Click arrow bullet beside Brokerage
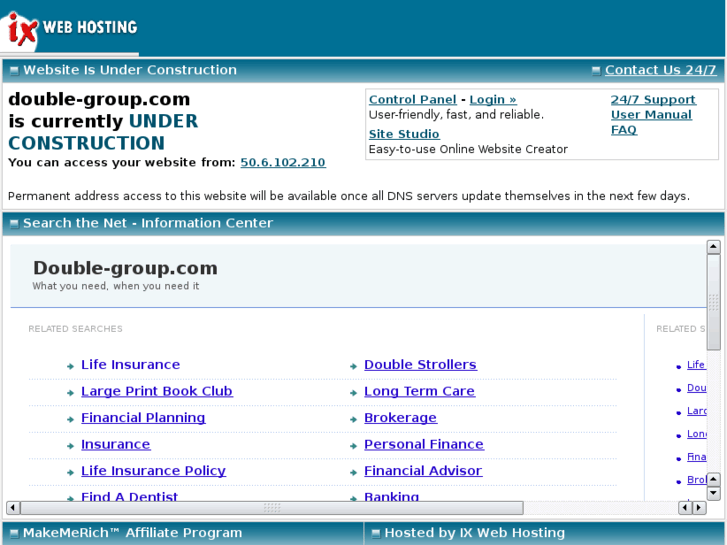 (353, 419)
